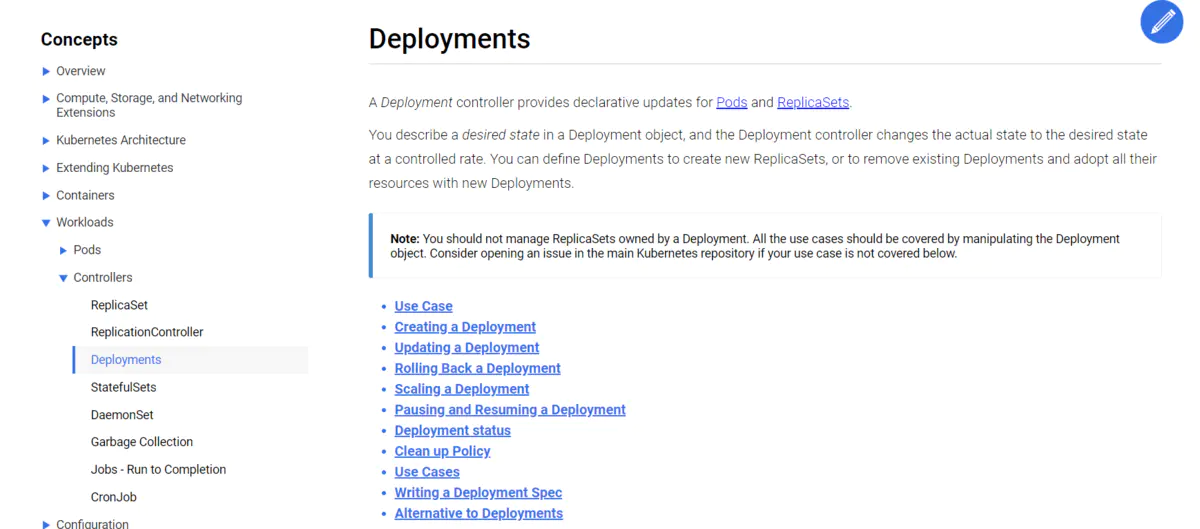Select the Workloads sidebar entry
This screenshot has width=1200, height=529.
85,222
